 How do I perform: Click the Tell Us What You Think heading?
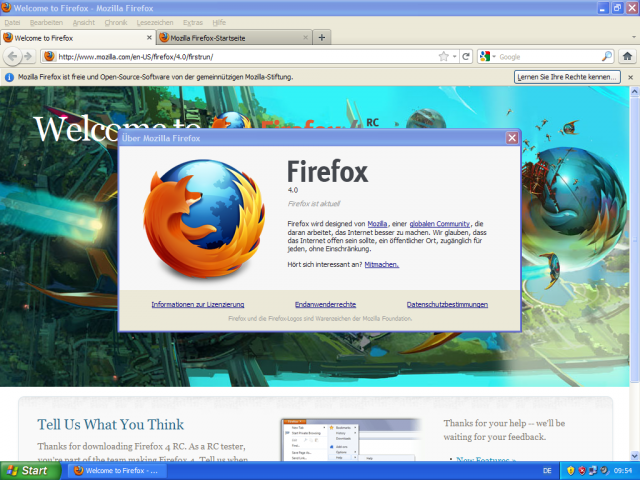click(111, 424)
